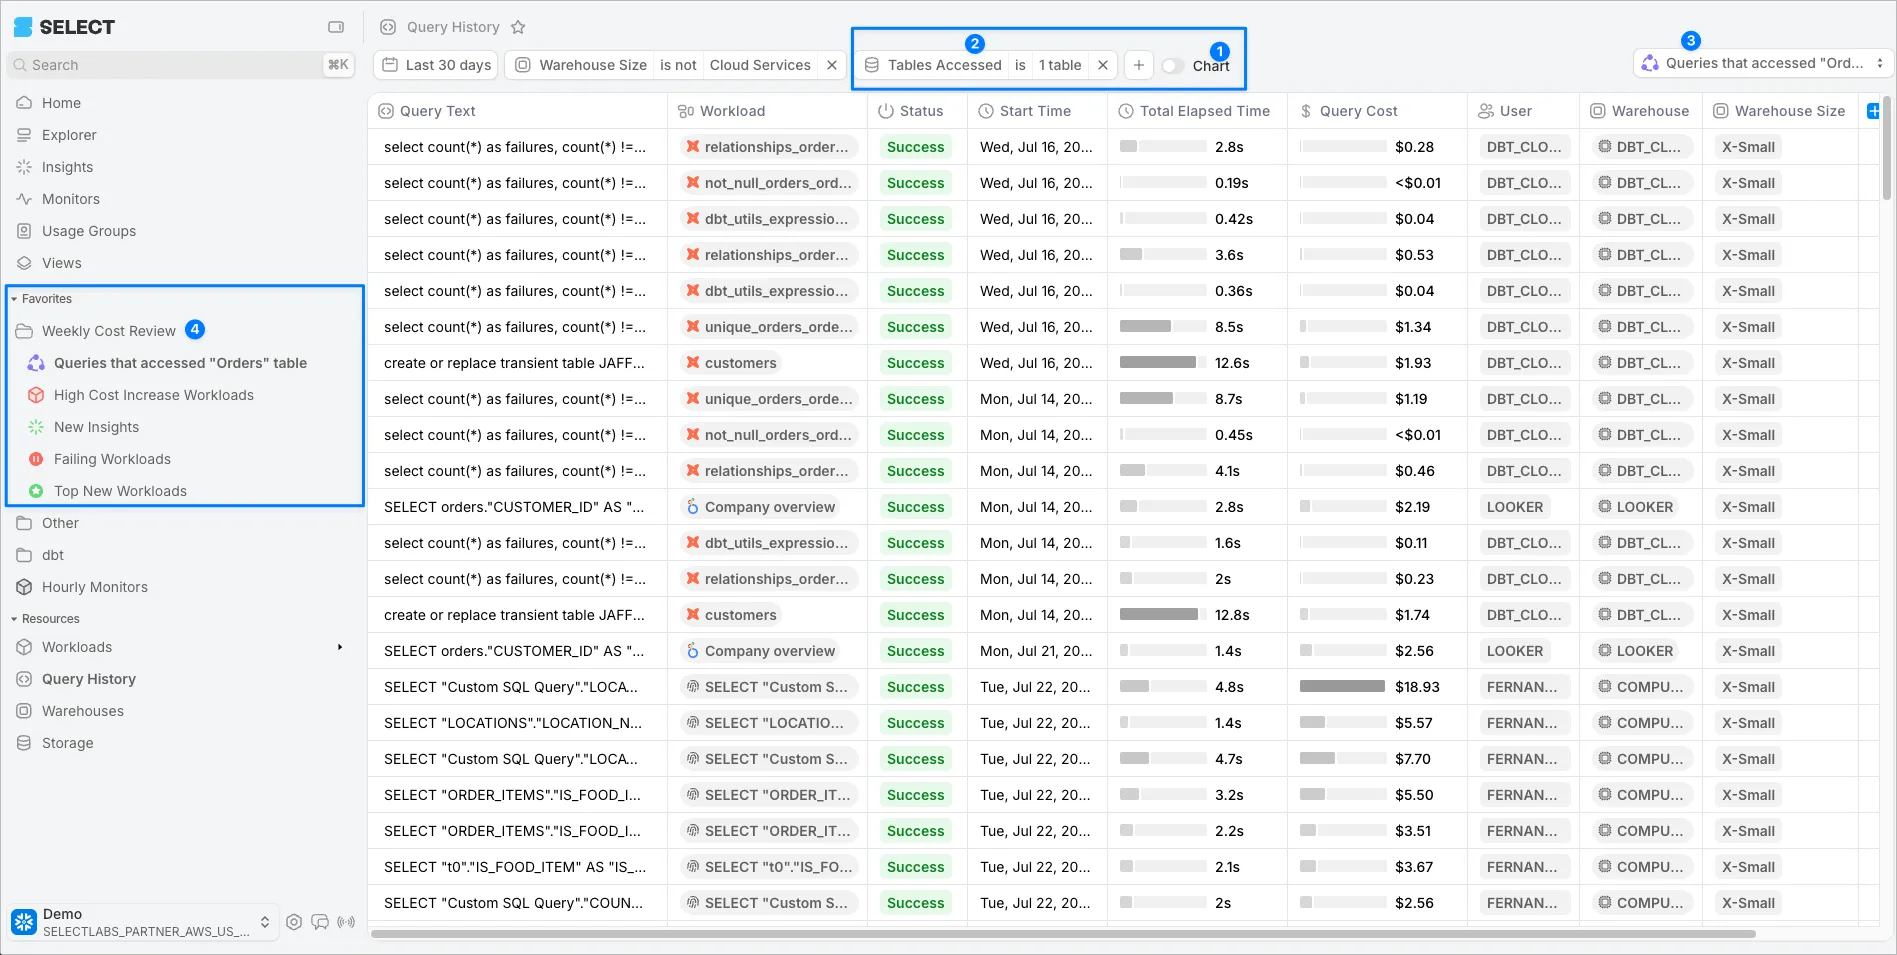Click the vertical scrollbar of the table
The image size is (1897, 955).
pyautogui.click(x=1886, y=150)
